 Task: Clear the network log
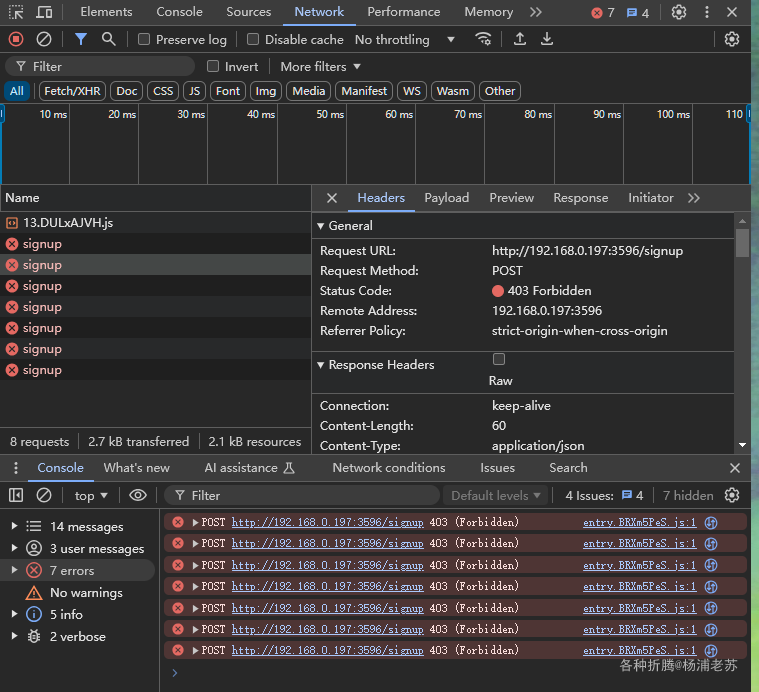[x=44, y=39]
